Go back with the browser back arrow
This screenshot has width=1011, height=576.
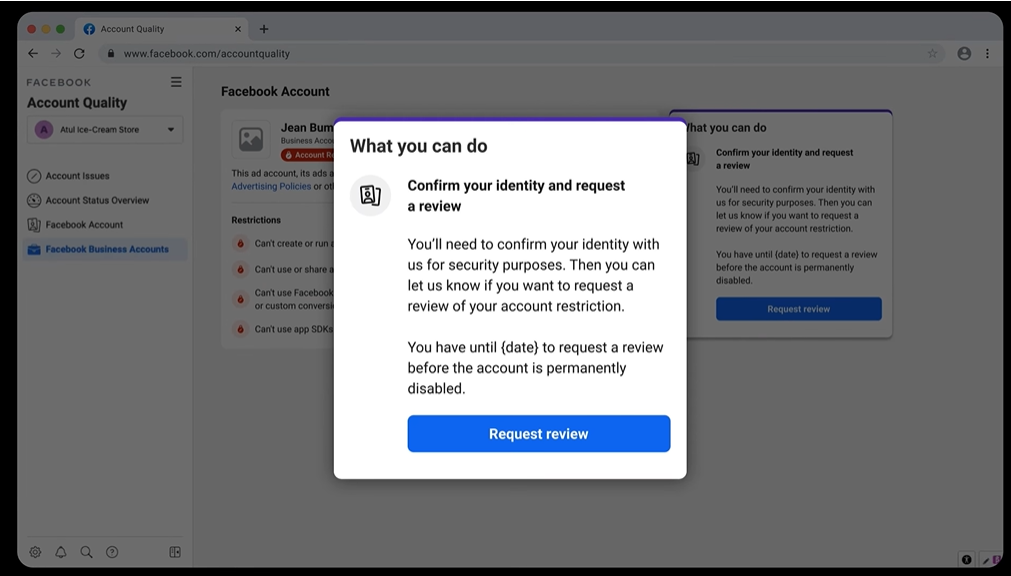pos(33,54)
